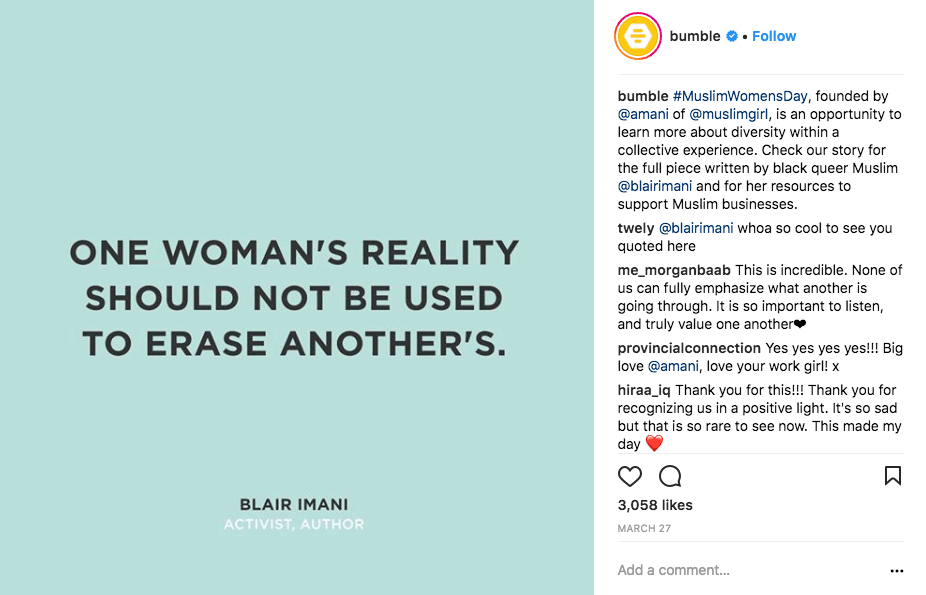Open twely's commenter profile

tap(635, 228)
